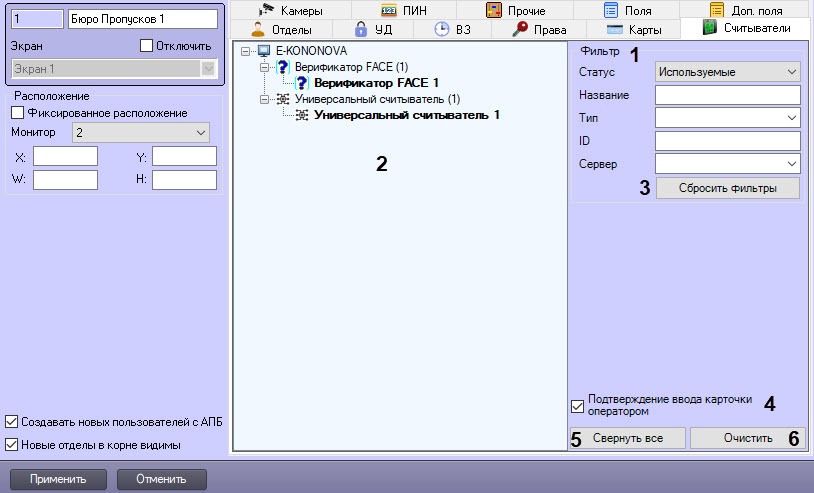Enable Фиксированное расположение checkbox
This screenshot has height=493, width=814.
click(x=16, y=112)
